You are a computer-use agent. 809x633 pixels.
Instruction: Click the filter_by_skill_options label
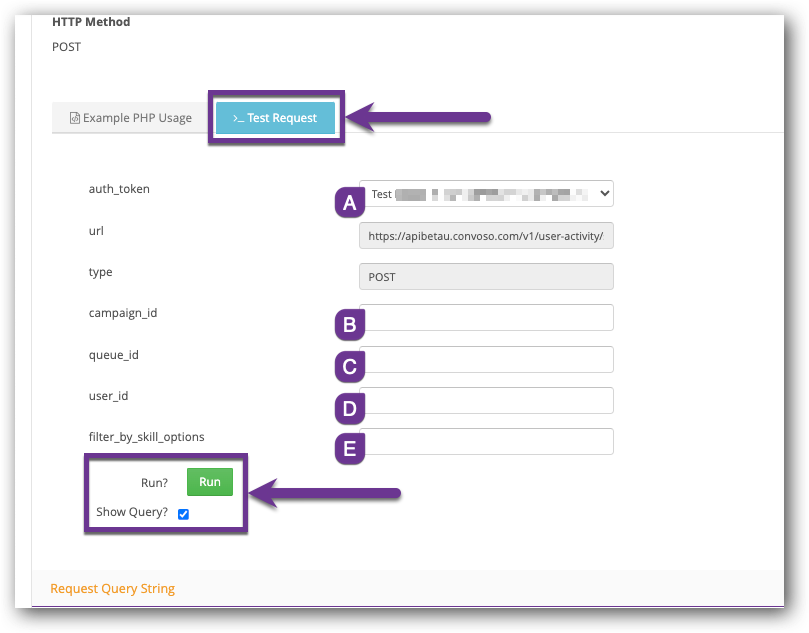pos(147,437)
